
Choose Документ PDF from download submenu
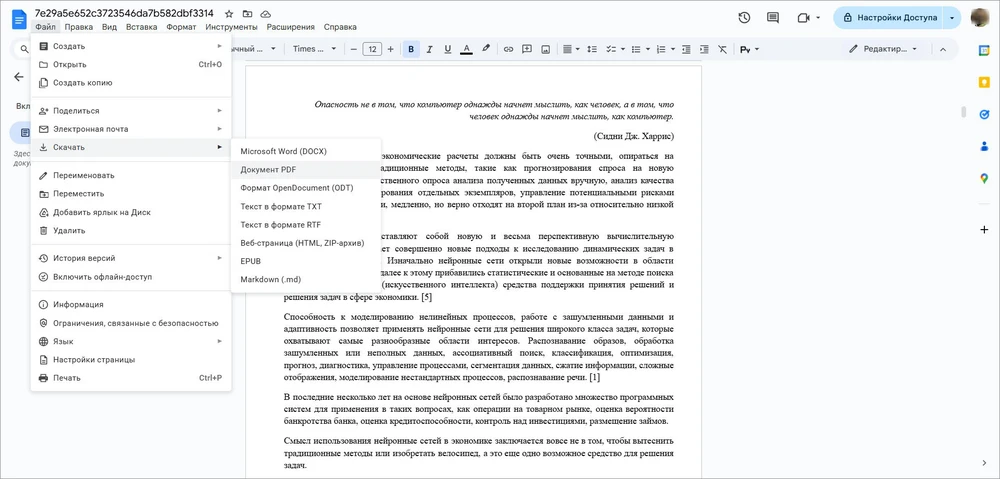tap(268, 169)
